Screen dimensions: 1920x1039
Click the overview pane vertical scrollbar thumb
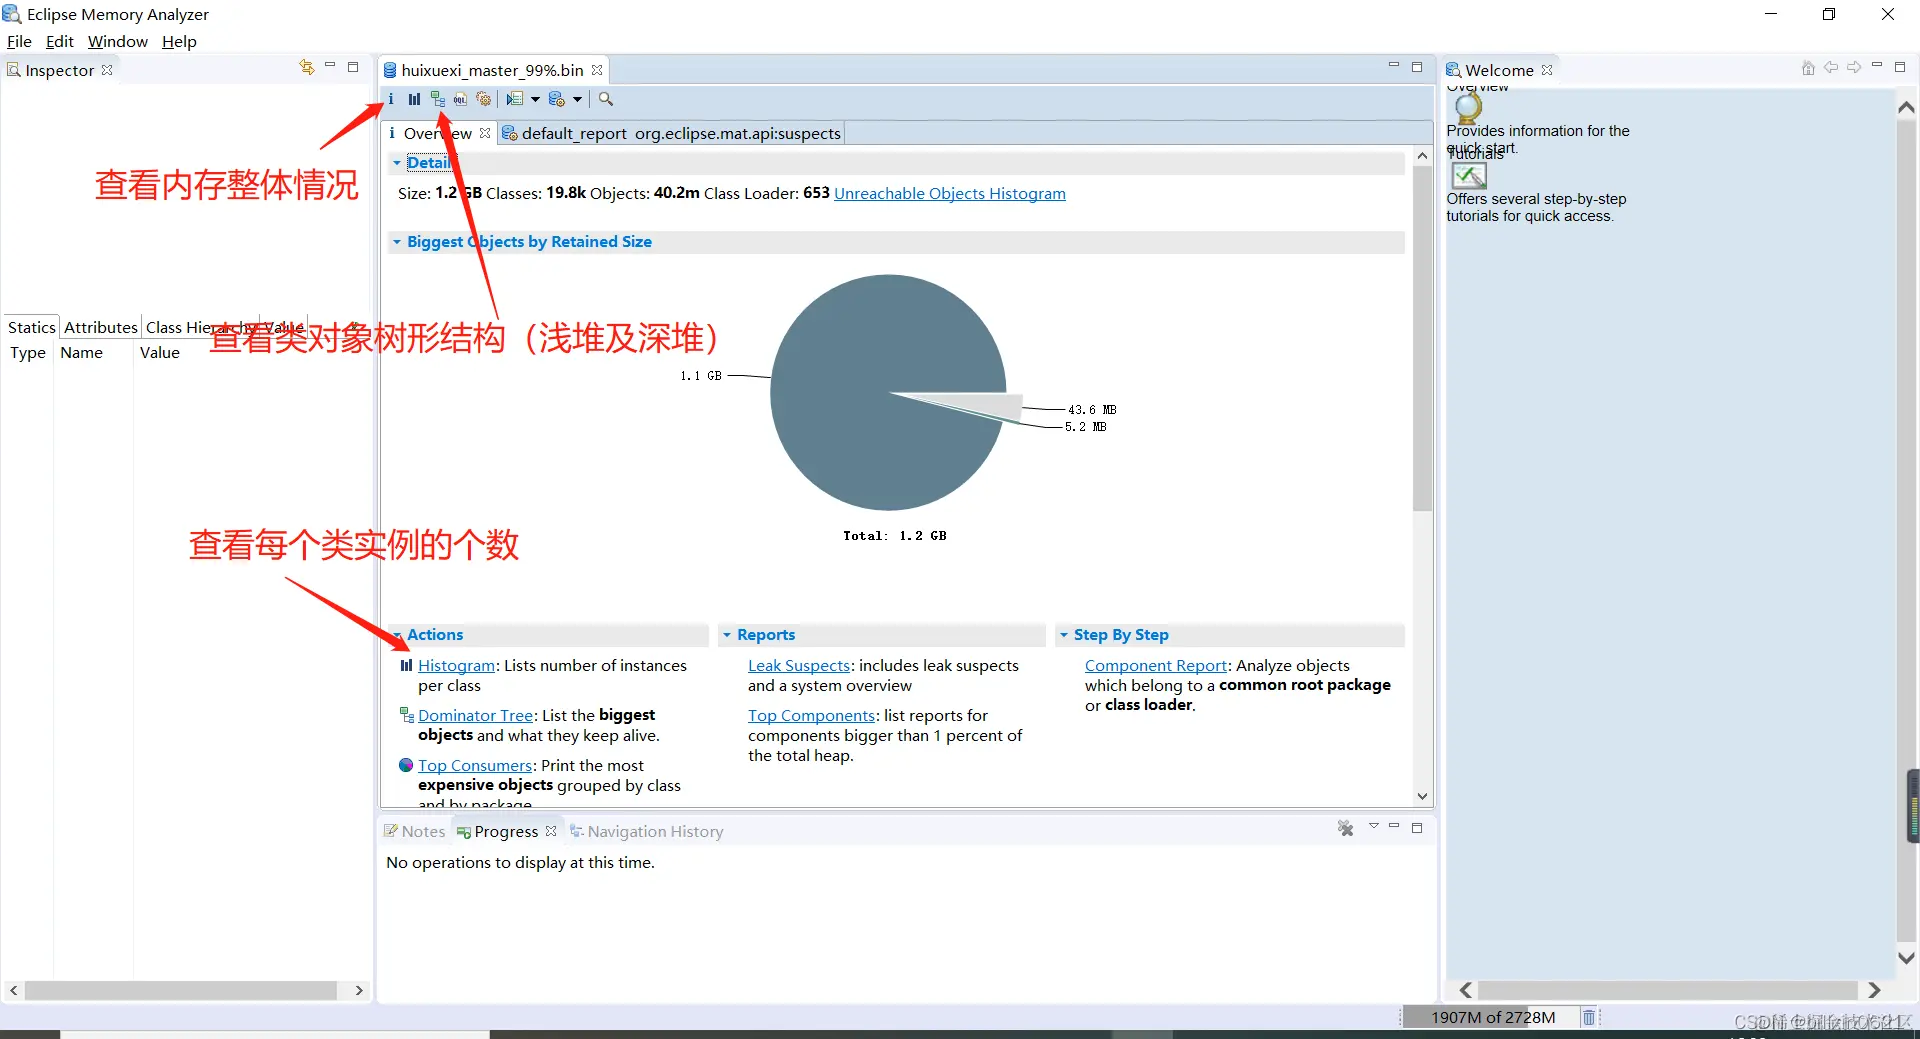coord(1422,339)
